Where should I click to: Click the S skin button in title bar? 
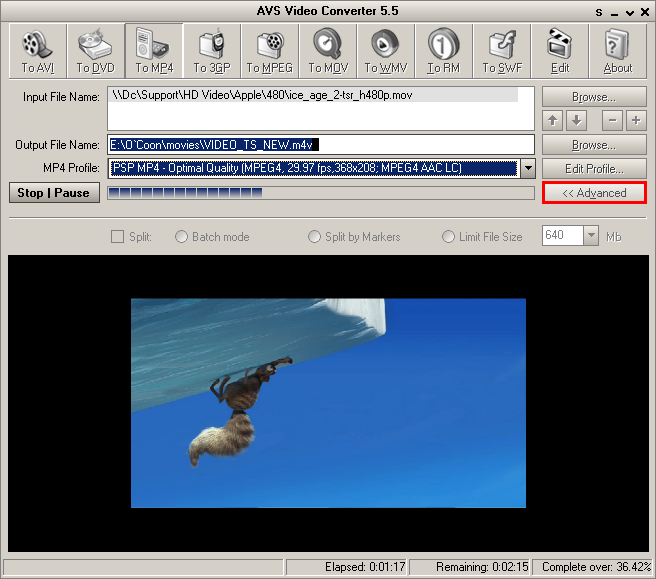pyautogui.click(x=599, y=13)
